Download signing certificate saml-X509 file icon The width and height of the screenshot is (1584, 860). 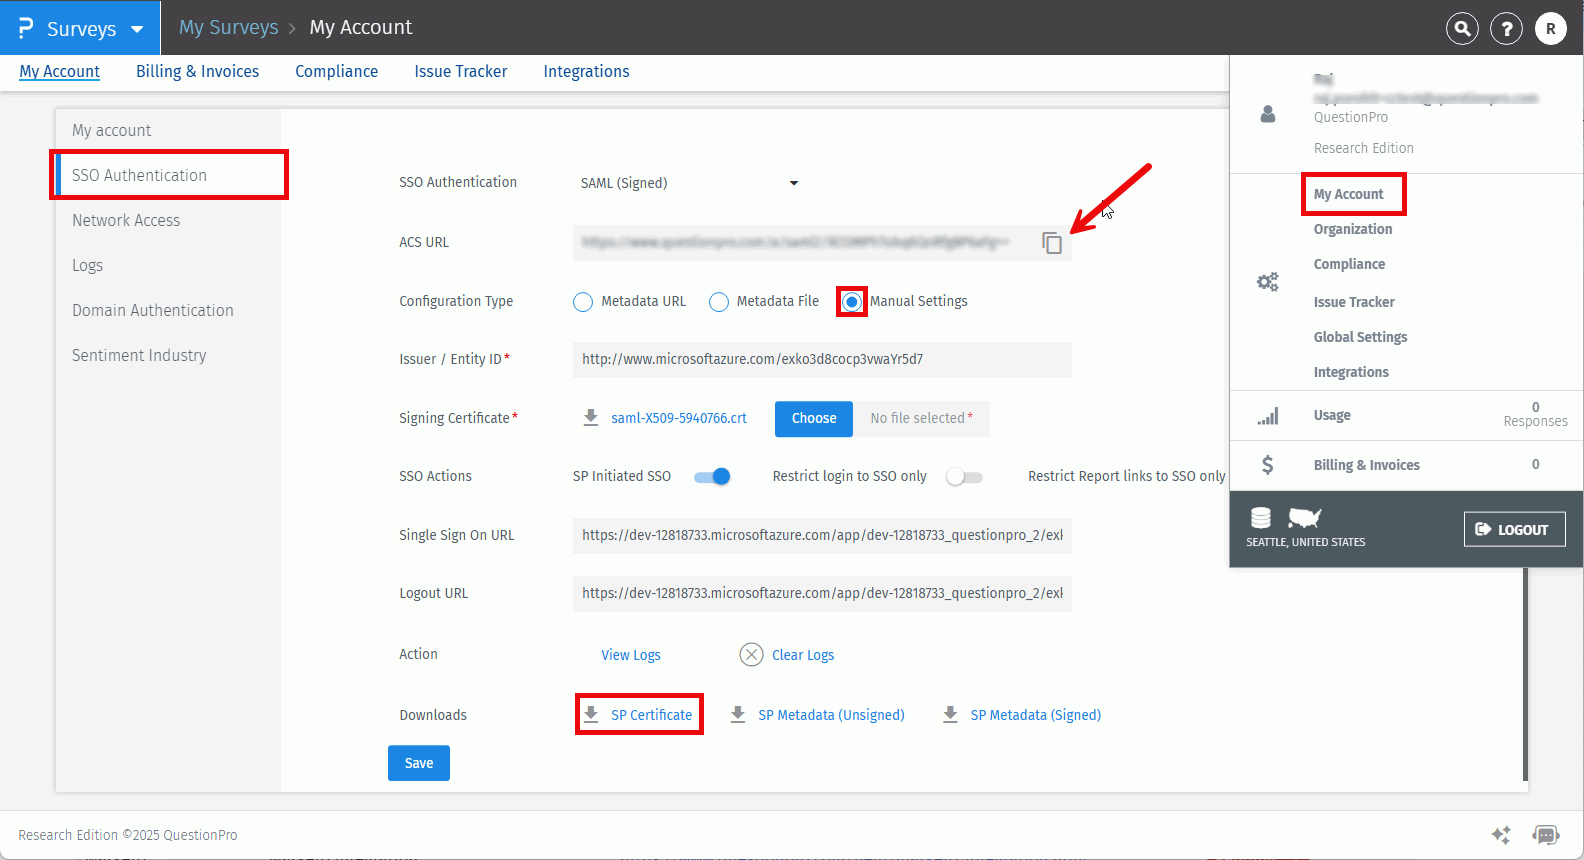coord(591,418)
